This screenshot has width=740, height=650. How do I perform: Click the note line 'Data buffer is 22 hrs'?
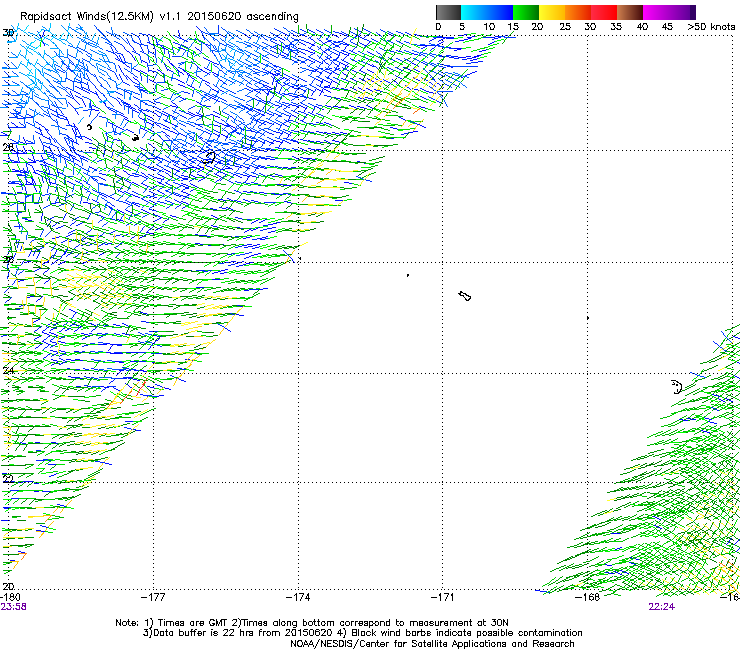(x=203, y=633)
